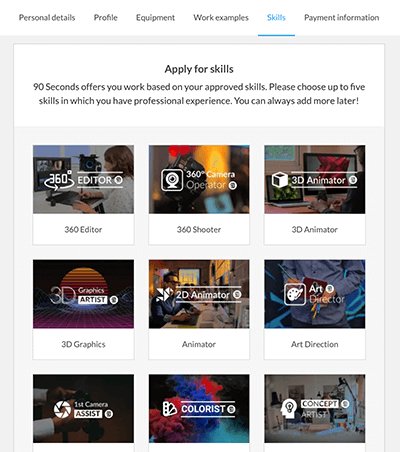Choose the 360 Shooter skill label
This screenshot has height=452, width=400.
[x=199, y=229]
